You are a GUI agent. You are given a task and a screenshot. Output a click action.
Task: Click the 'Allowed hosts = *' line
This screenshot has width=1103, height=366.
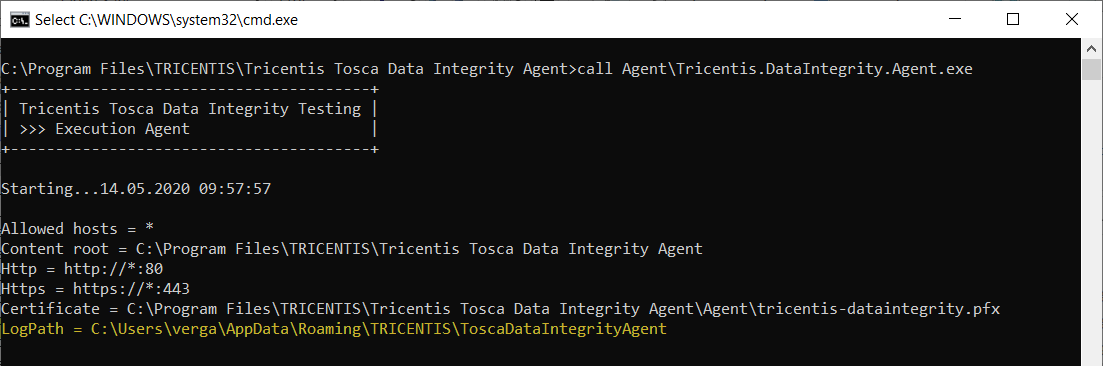77,229
